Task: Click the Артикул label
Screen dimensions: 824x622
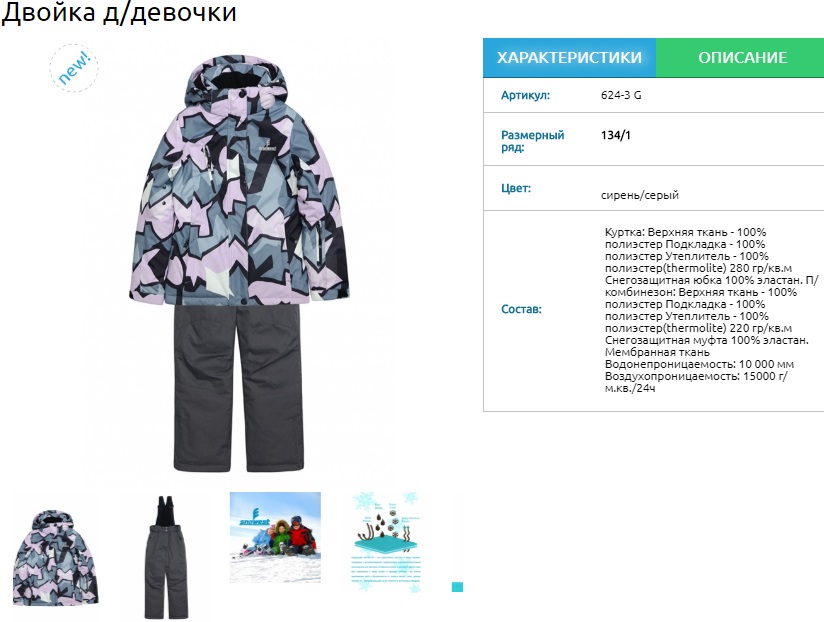Action: (525, 95)
